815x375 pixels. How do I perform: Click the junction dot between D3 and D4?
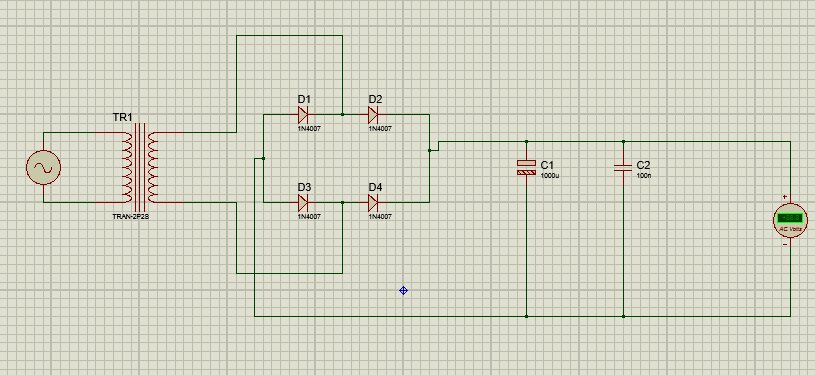[x=343, y=202]
